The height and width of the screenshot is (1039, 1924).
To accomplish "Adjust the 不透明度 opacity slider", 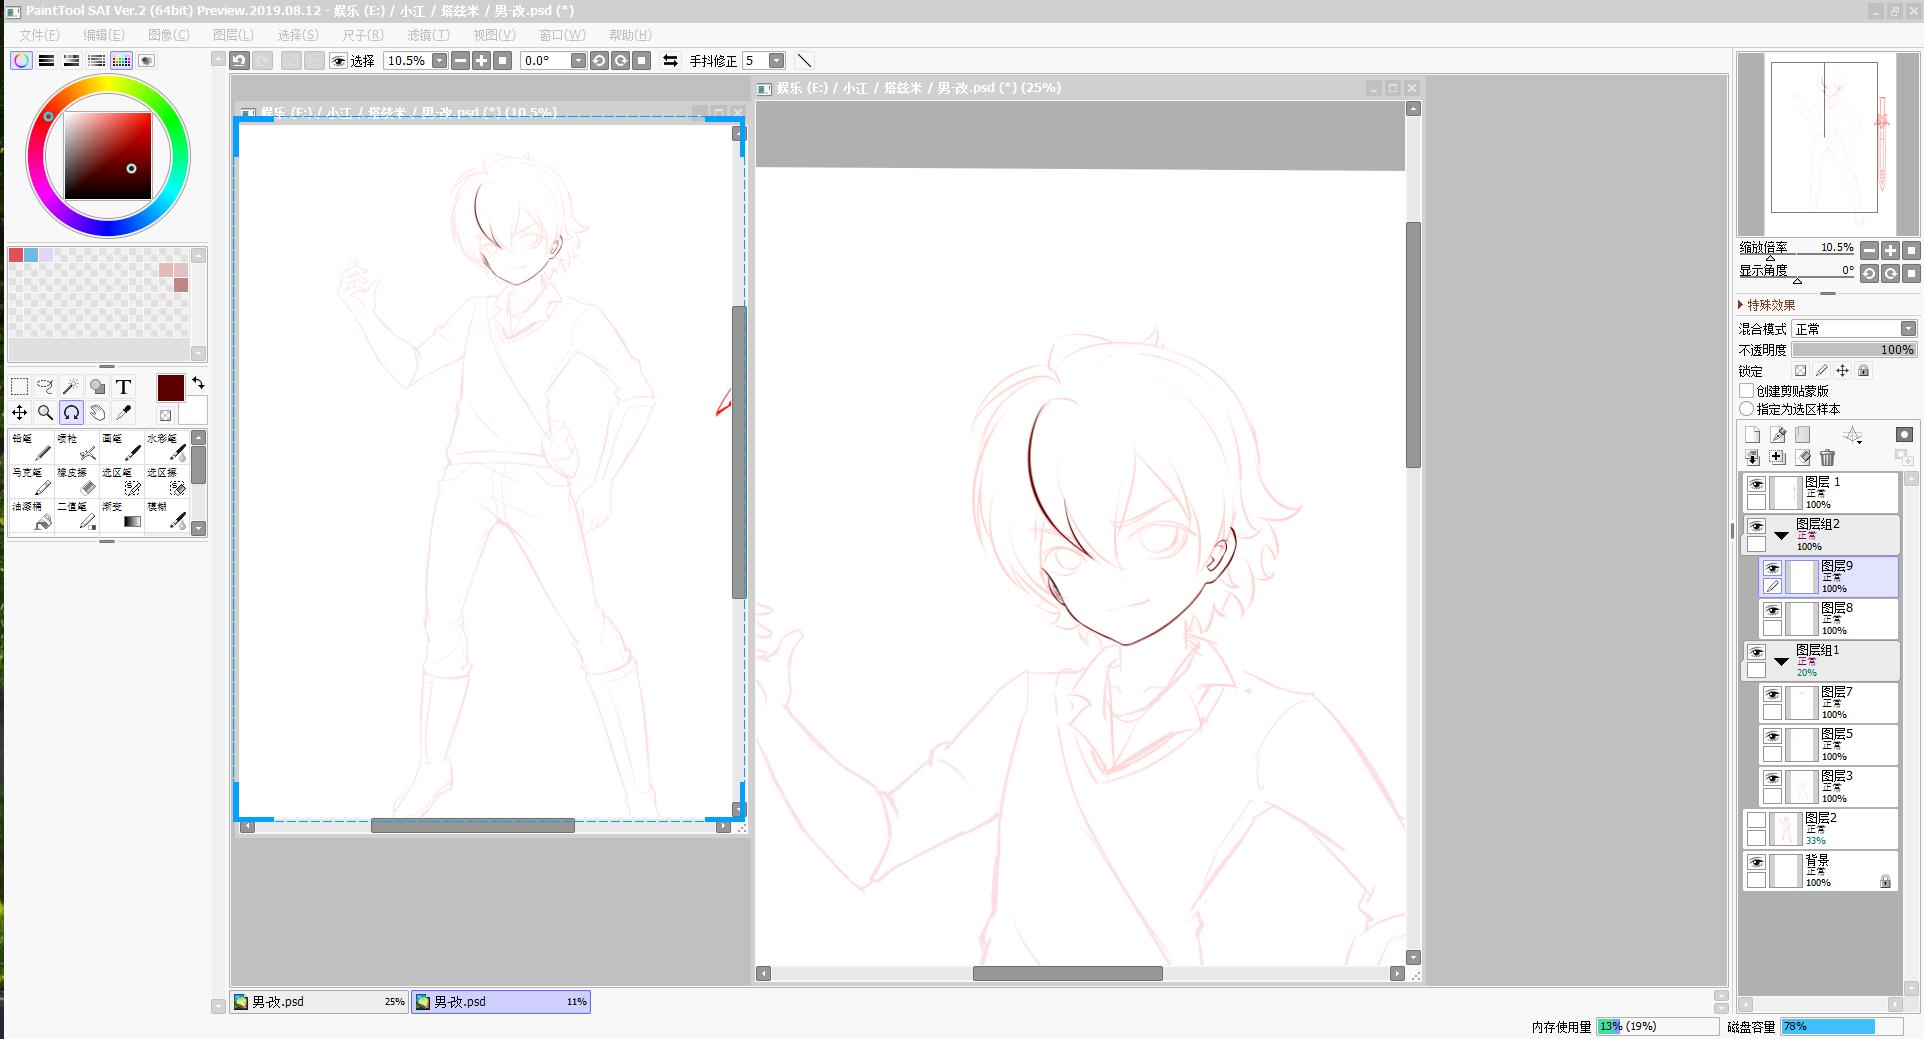I will coord(1854,350).
